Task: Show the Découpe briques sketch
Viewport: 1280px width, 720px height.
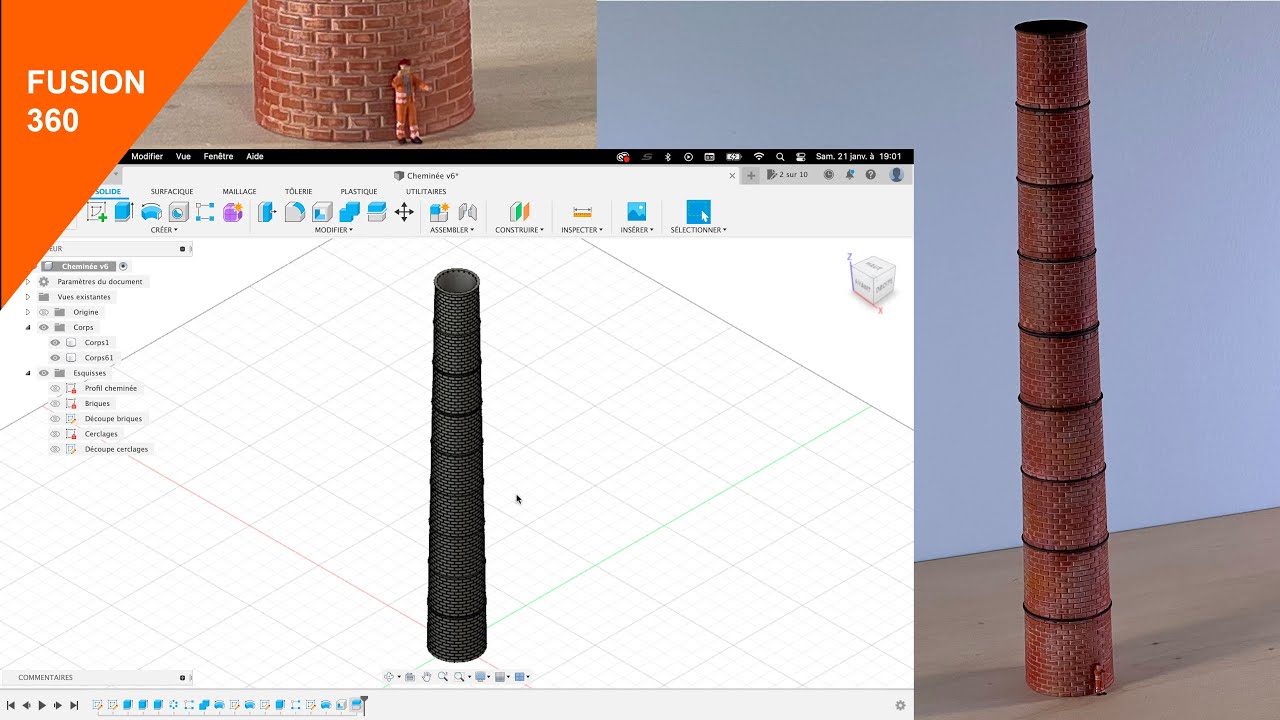Action: pyautogui.click(x=55, y=419)
